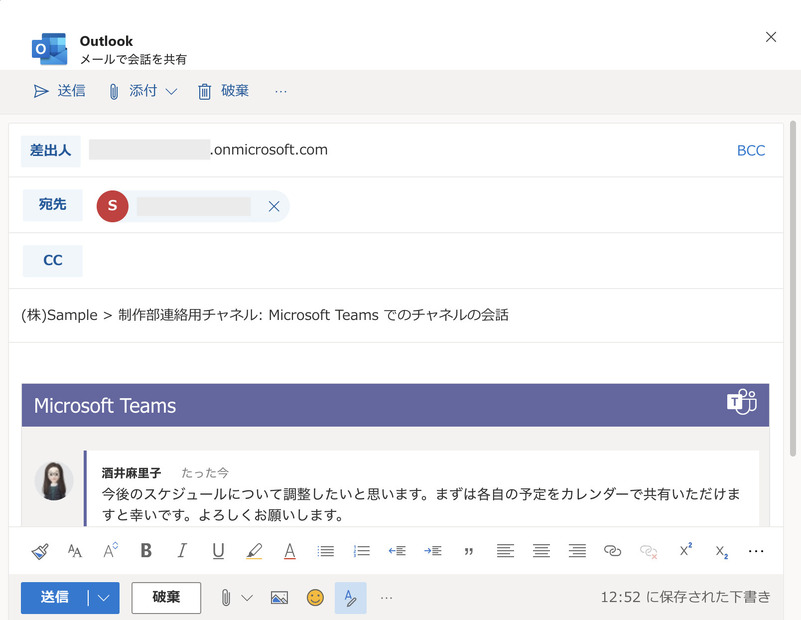The height and width of the screenshot is (620, 801).
Task: Click the bottom 破棄 discard button
Action: 166,598
